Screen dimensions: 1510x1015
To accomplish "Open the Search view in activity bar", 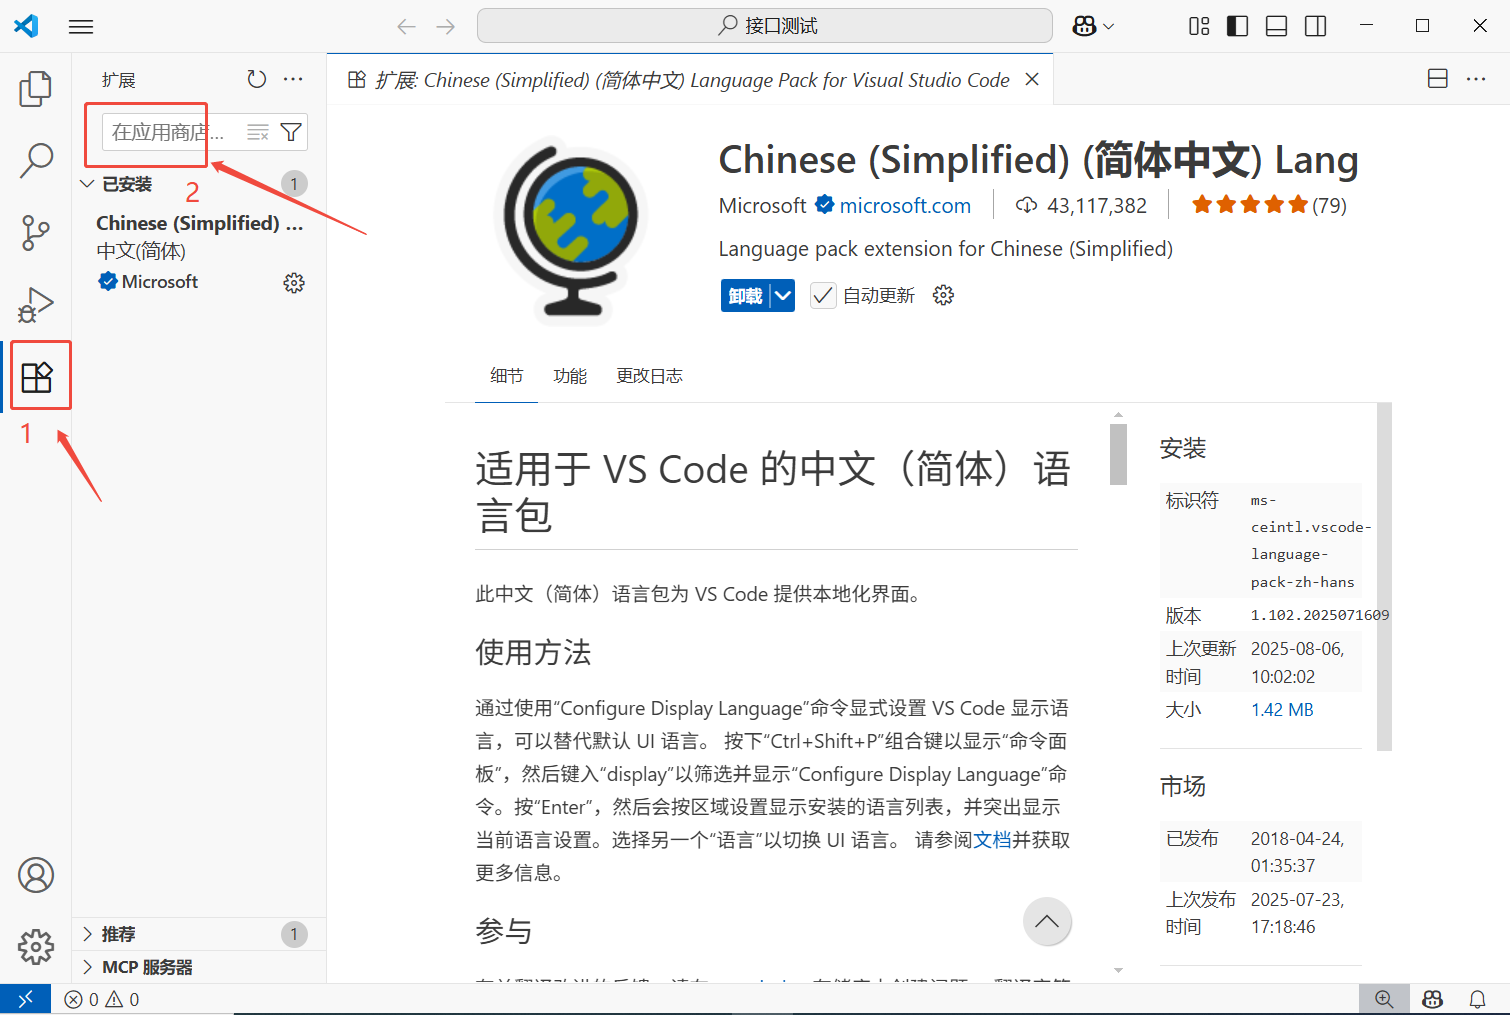I will coord(36,160).
